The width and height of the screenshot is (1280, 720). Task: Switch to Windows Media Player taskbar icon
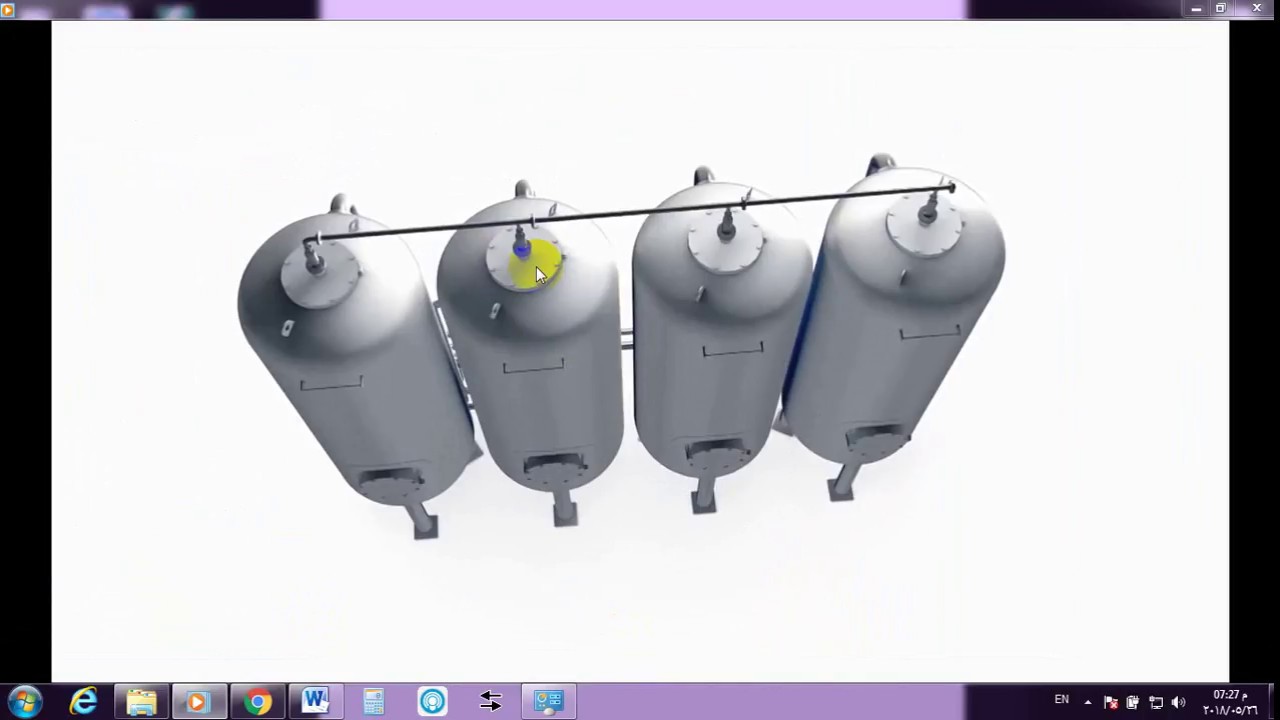tap(199, 702)
